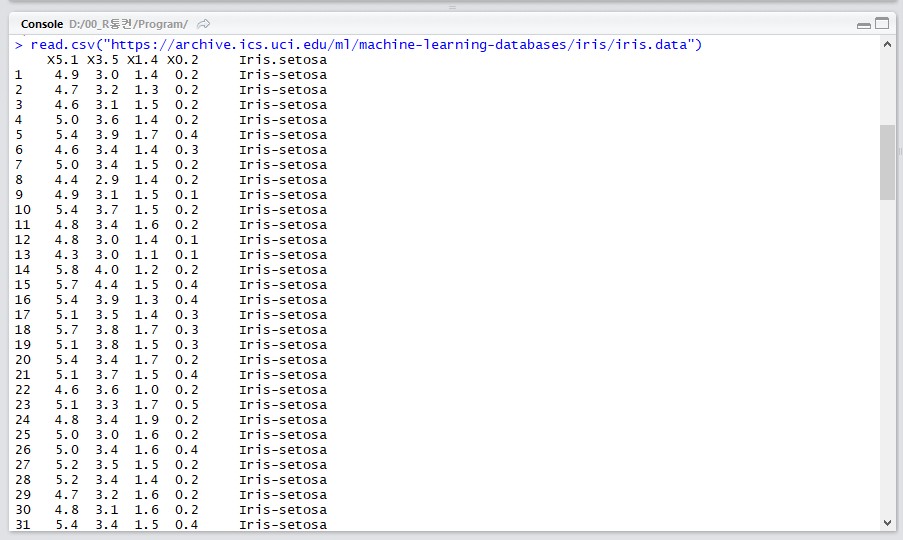Click value 4.9 in row 1
Screen dimensions: 903x540
[x=67, y=75]
